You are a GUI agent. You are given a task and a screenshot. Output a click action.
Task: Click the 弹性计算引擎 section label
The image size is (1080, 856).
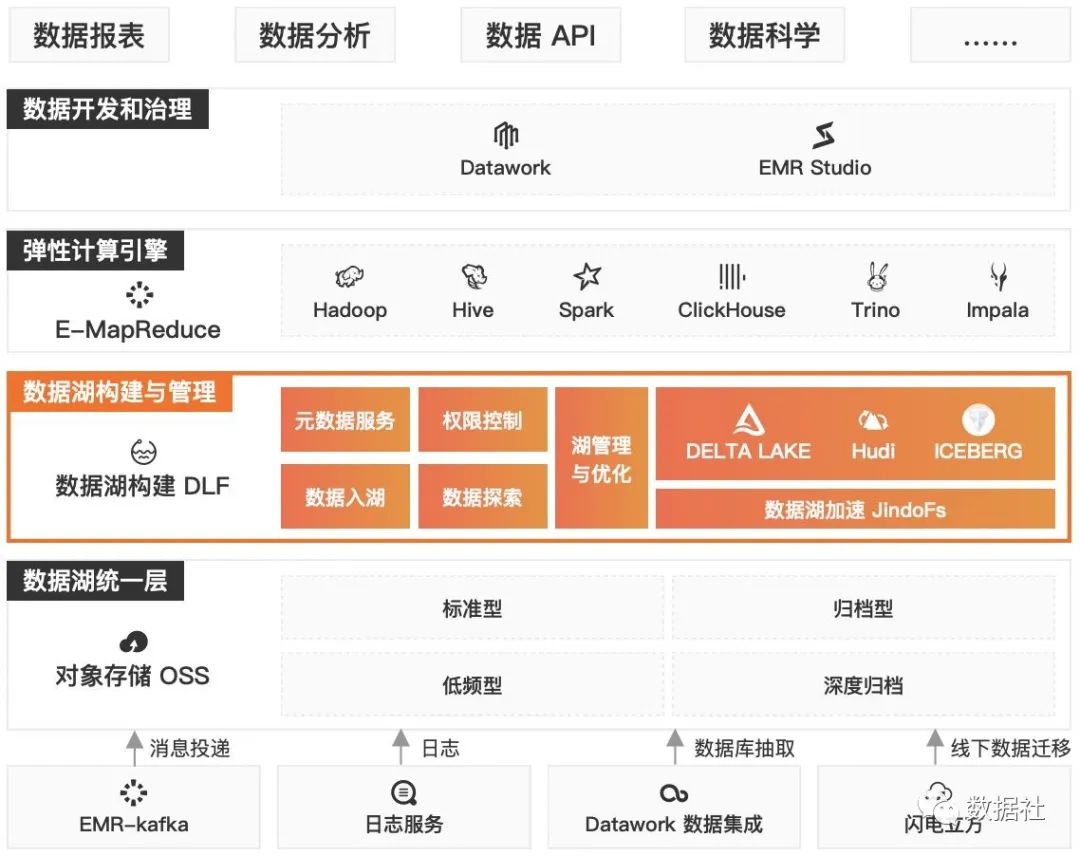click(95, 250)
